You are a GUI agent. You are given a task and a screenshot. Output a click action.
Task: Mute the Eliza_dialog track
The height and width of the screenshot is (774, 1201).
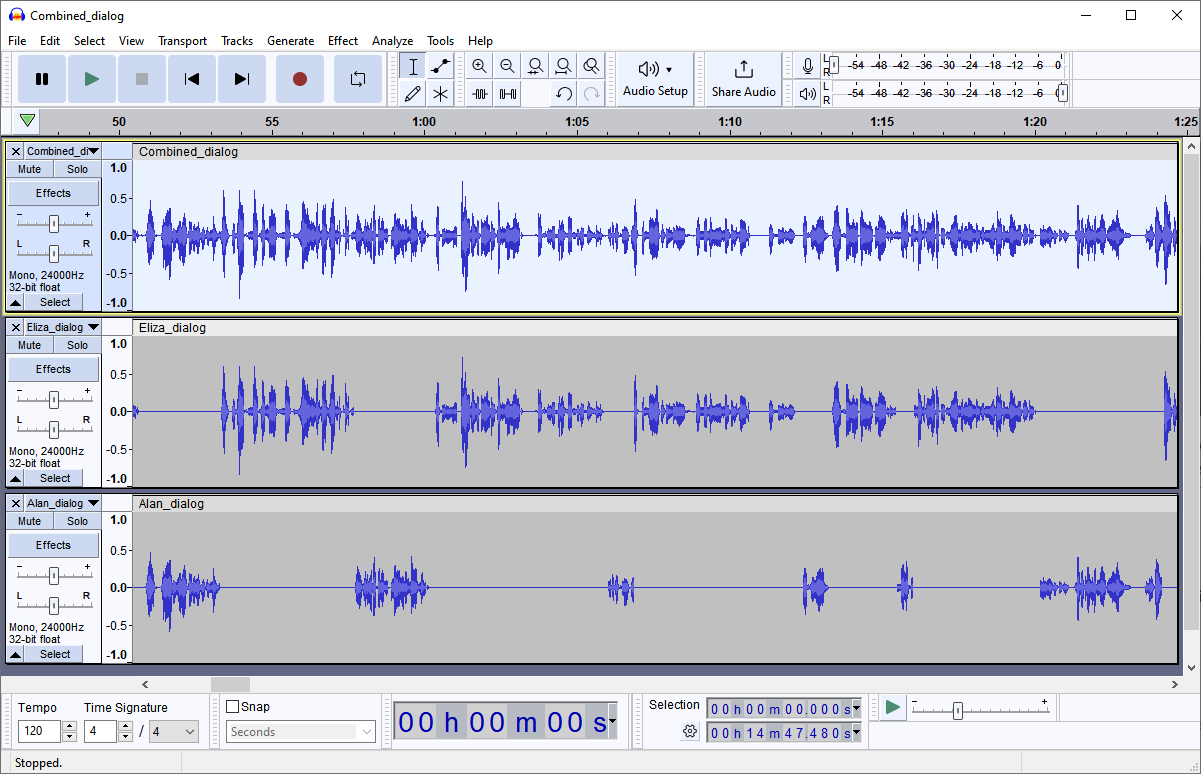coord(30,345)
